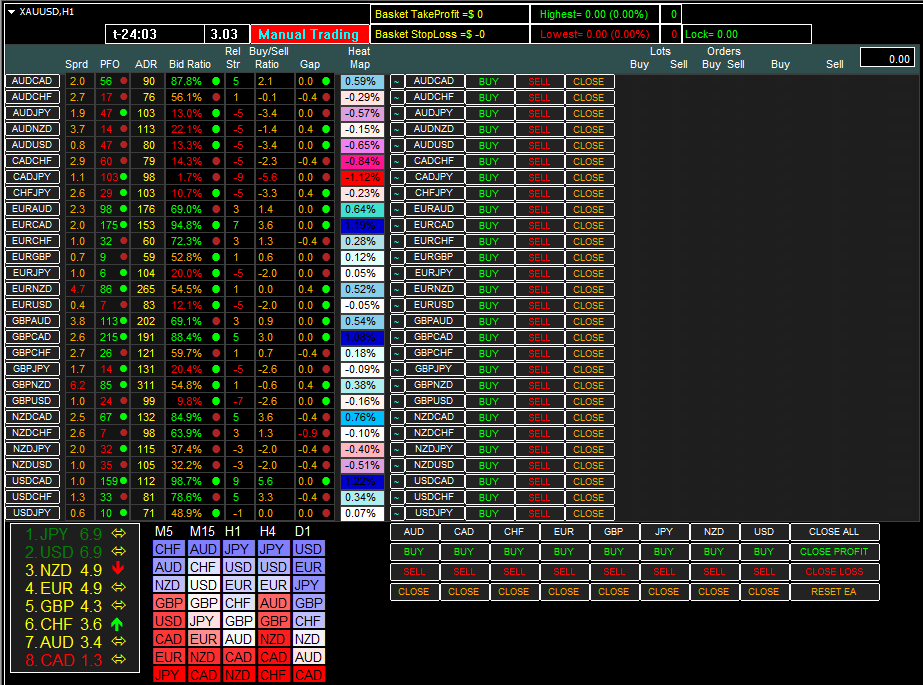Click the bottom JPY cell in M5 column
This screenshot has height=685, width=923.
pos(168,674)
